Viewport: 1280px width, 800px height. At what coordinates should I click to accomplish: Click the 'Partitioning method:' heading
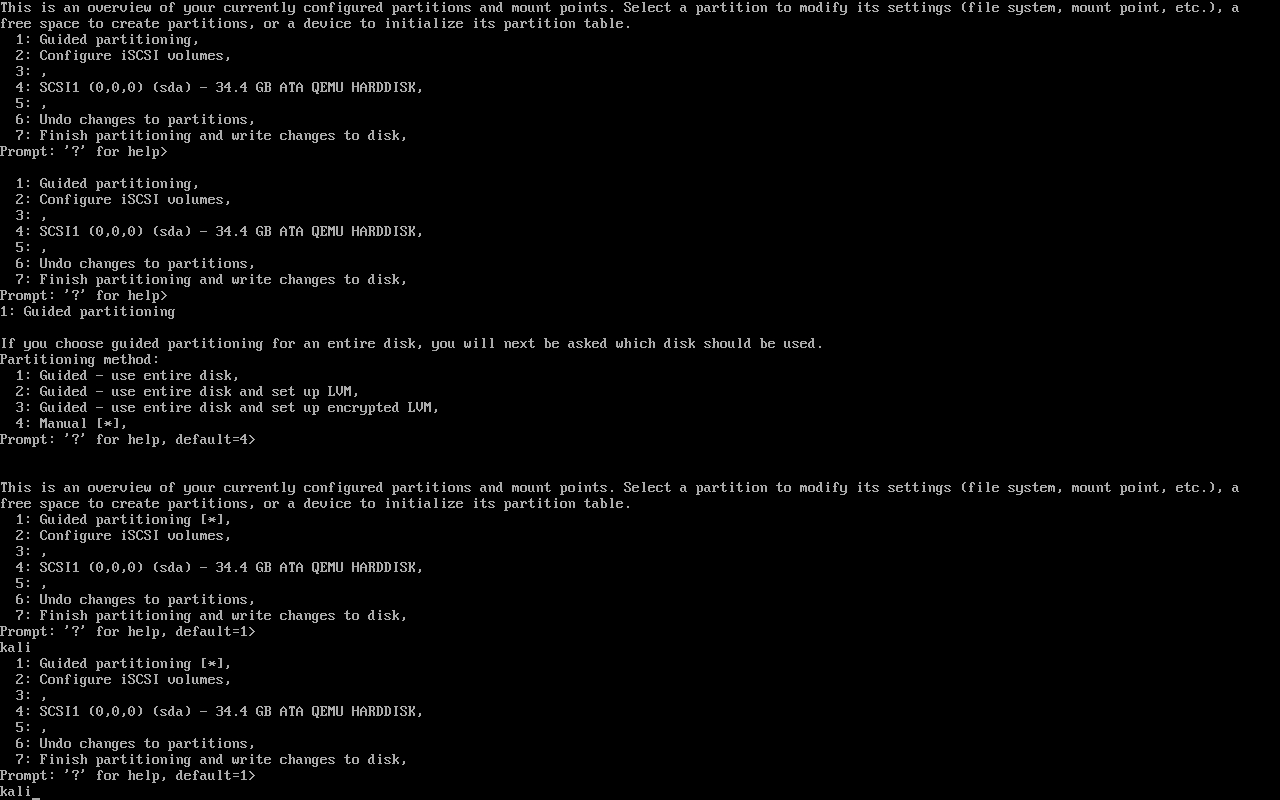pyautogui.click(x=80, y=359)
